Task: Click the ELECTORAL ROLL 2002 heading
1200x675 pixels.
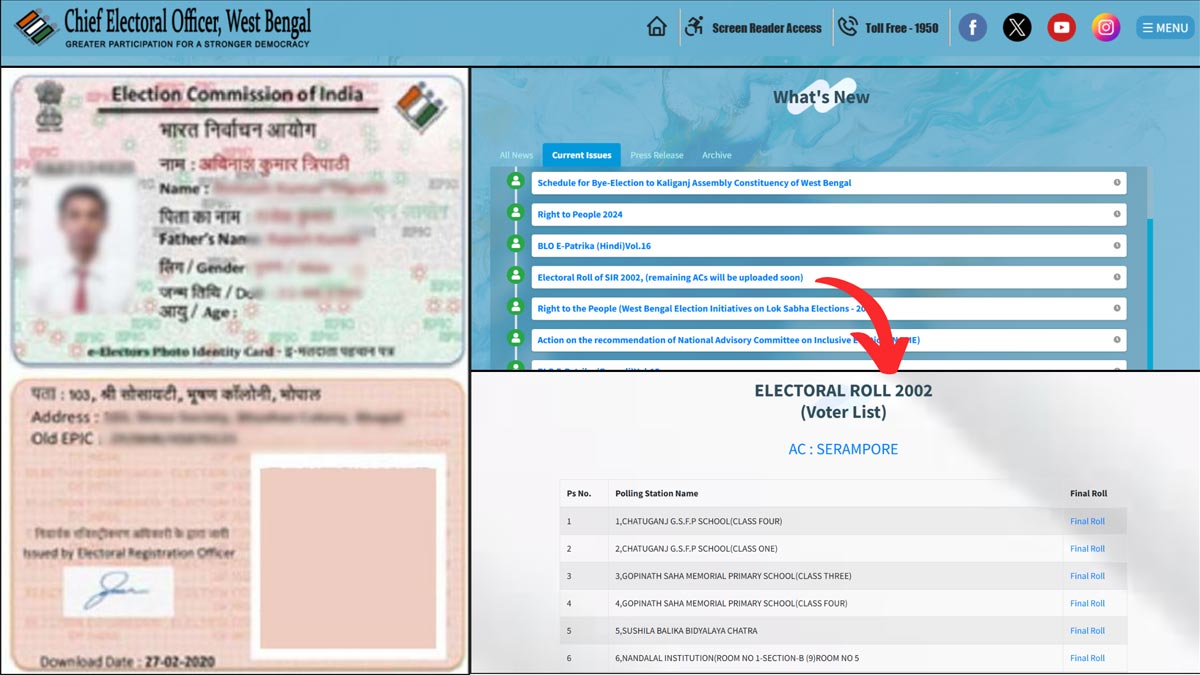Action: (843, 391)
